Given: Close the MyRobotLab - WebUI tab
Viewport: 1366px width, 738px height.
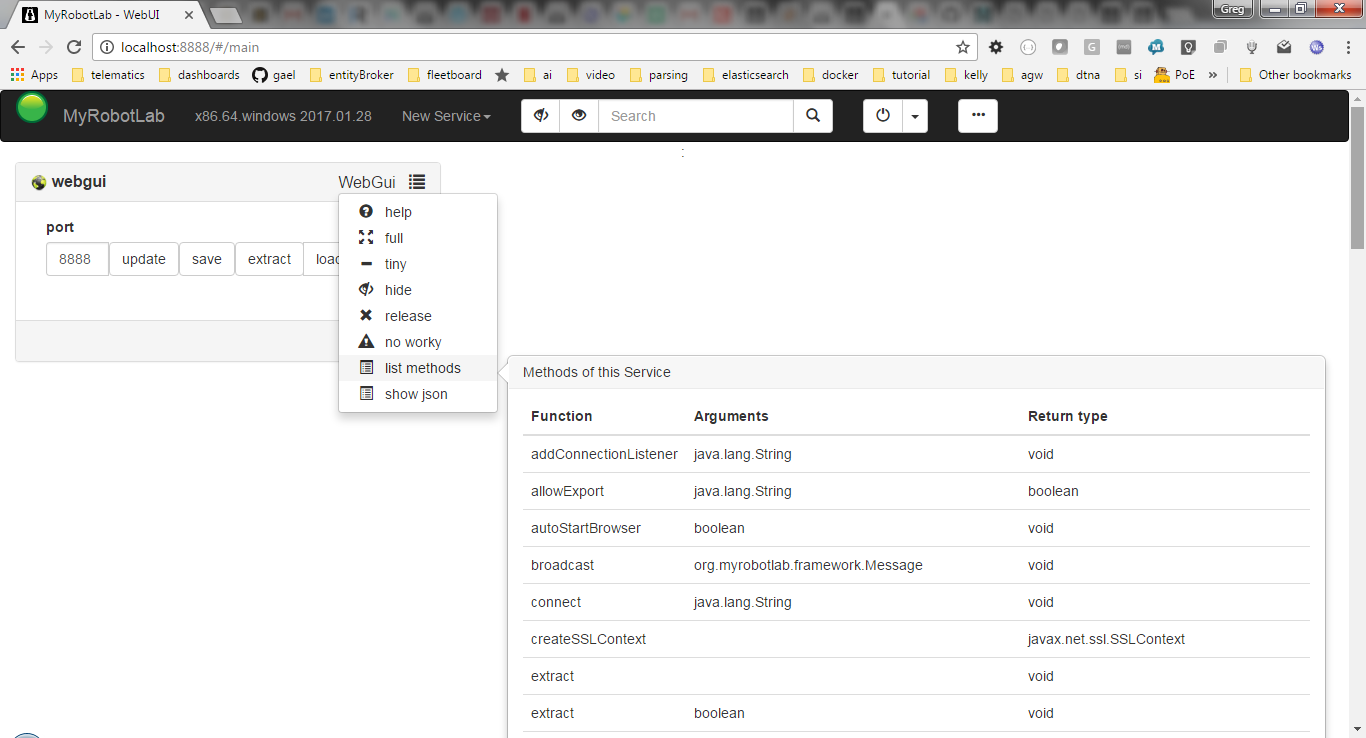Looking at the screenshot, I should pyautogui.click(x=189, y=15).
